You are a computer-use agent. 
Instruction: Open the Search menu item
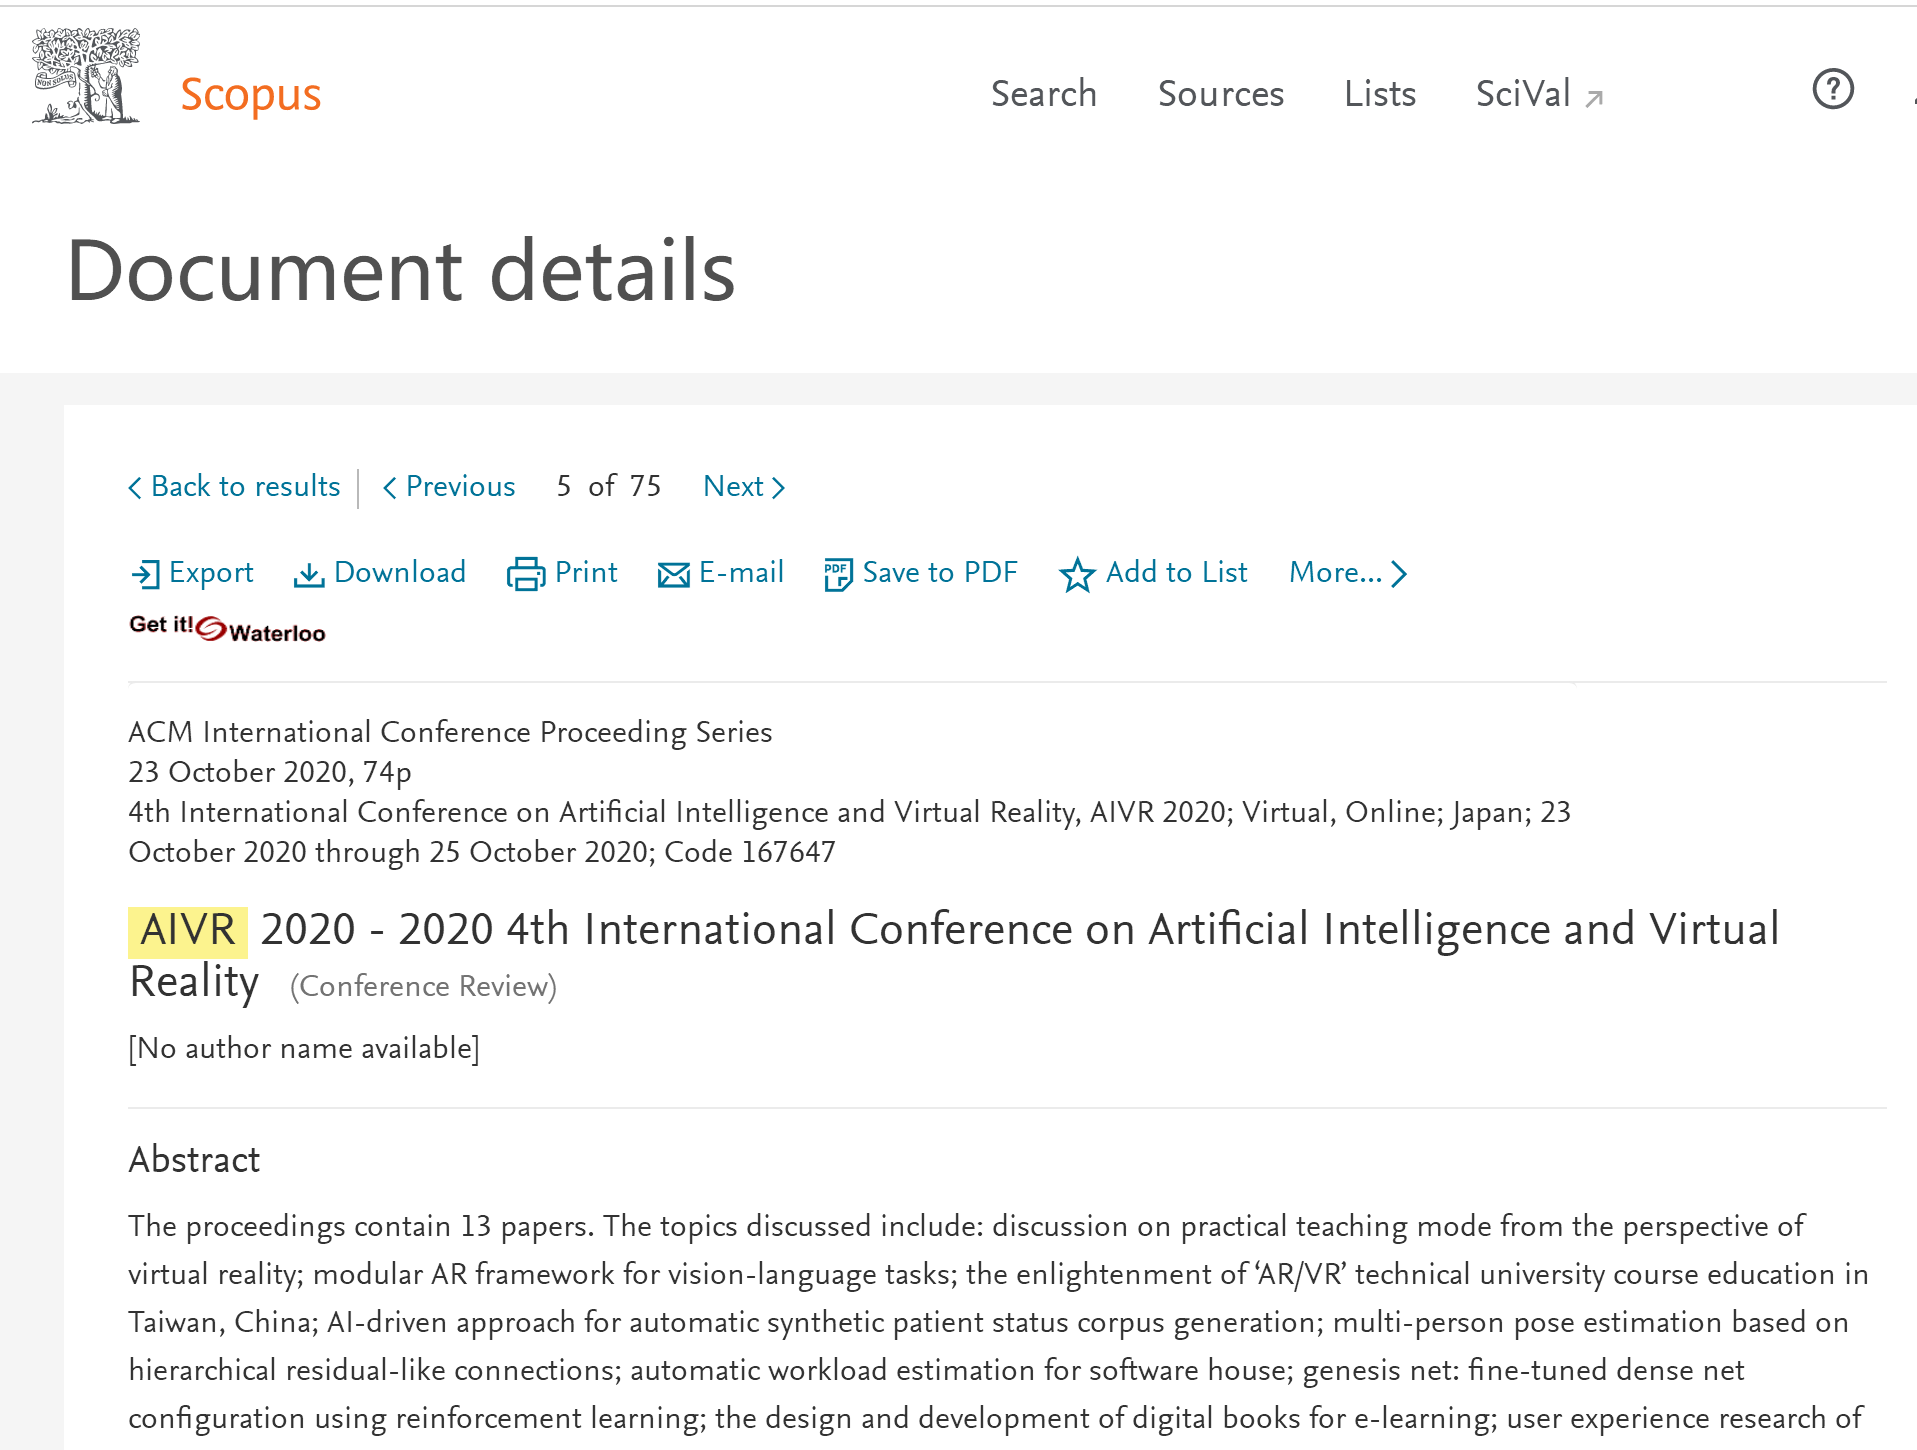pos(1044,94)
